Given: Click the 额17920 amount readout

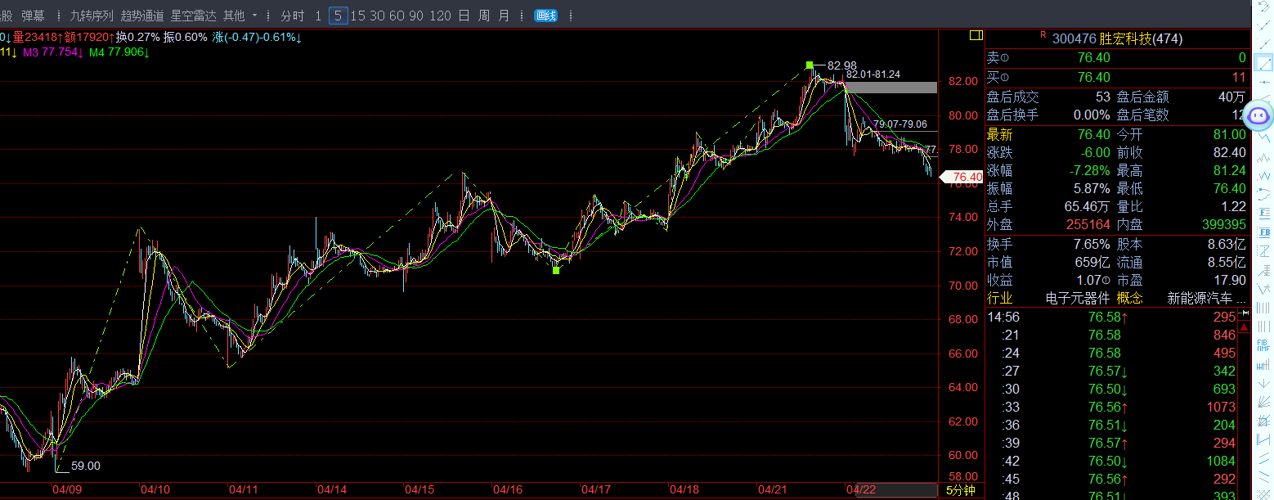Looking at the screenshot, I should pos(88,37).
